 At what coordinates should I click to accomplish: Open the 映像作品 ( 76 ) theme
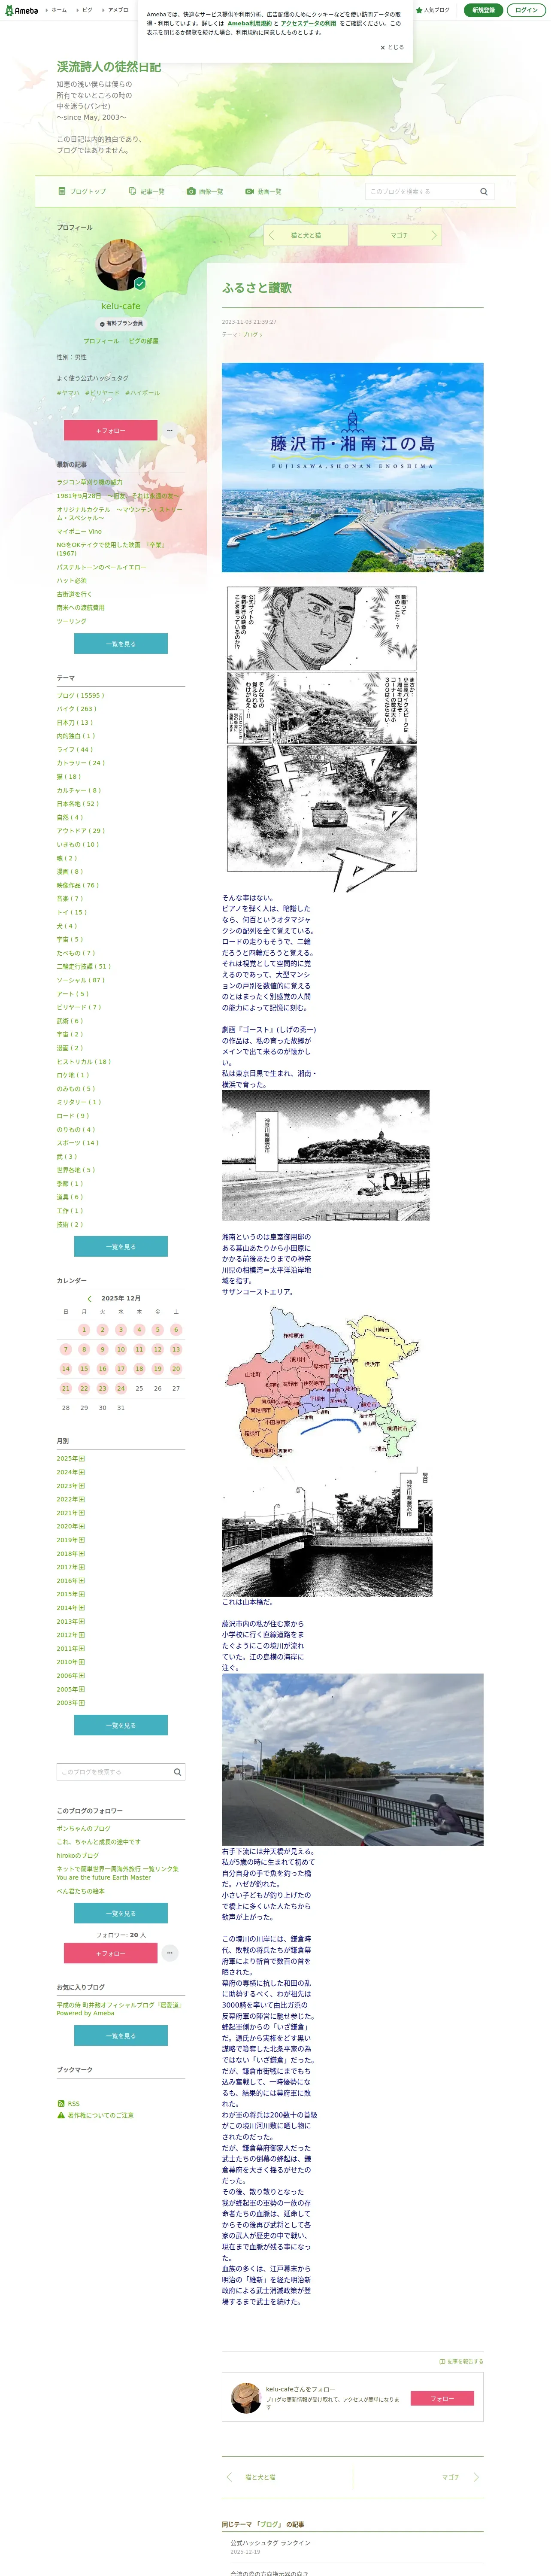click(x=78, y=885)
